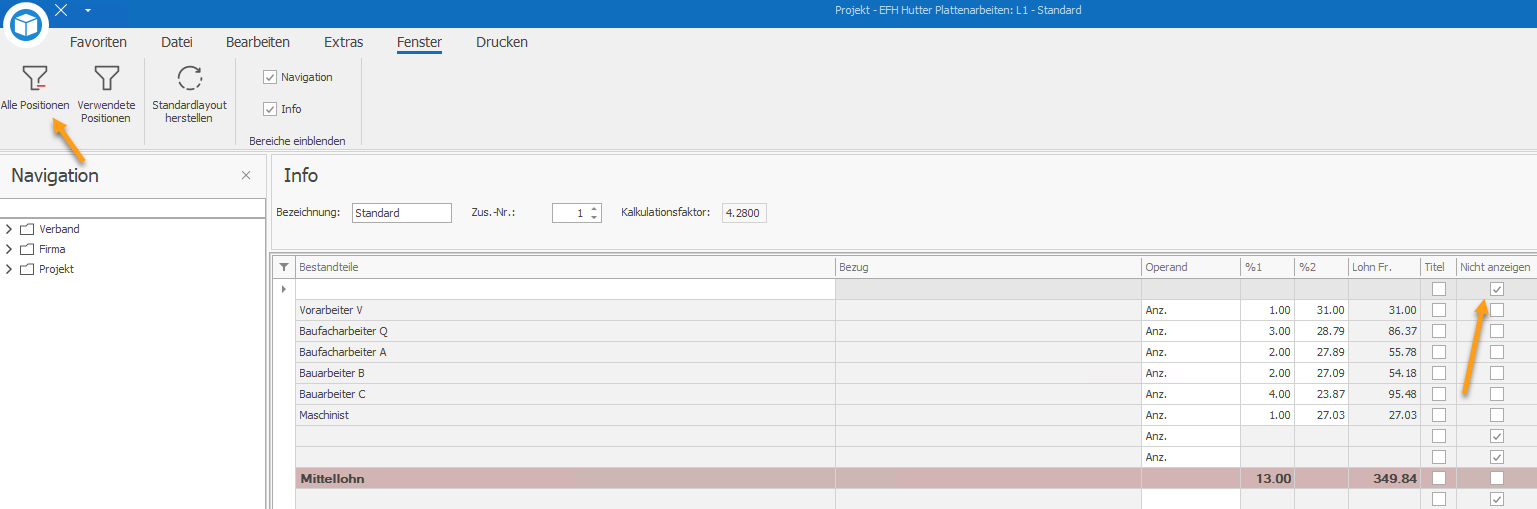This screenshot has height=509, width=1537.
Task: Click the Navigation search field
Action: click(x=132, y=208)
